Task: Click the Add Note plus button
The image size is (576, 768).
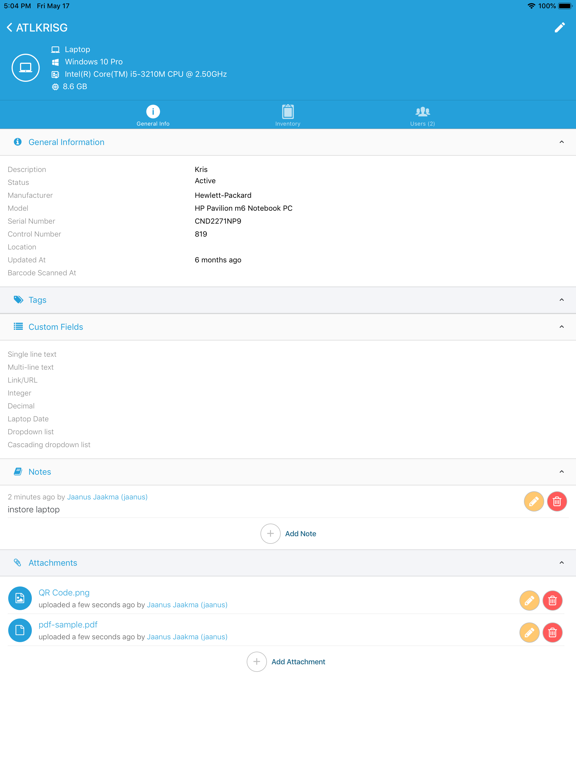Action: tap(270, 534)
